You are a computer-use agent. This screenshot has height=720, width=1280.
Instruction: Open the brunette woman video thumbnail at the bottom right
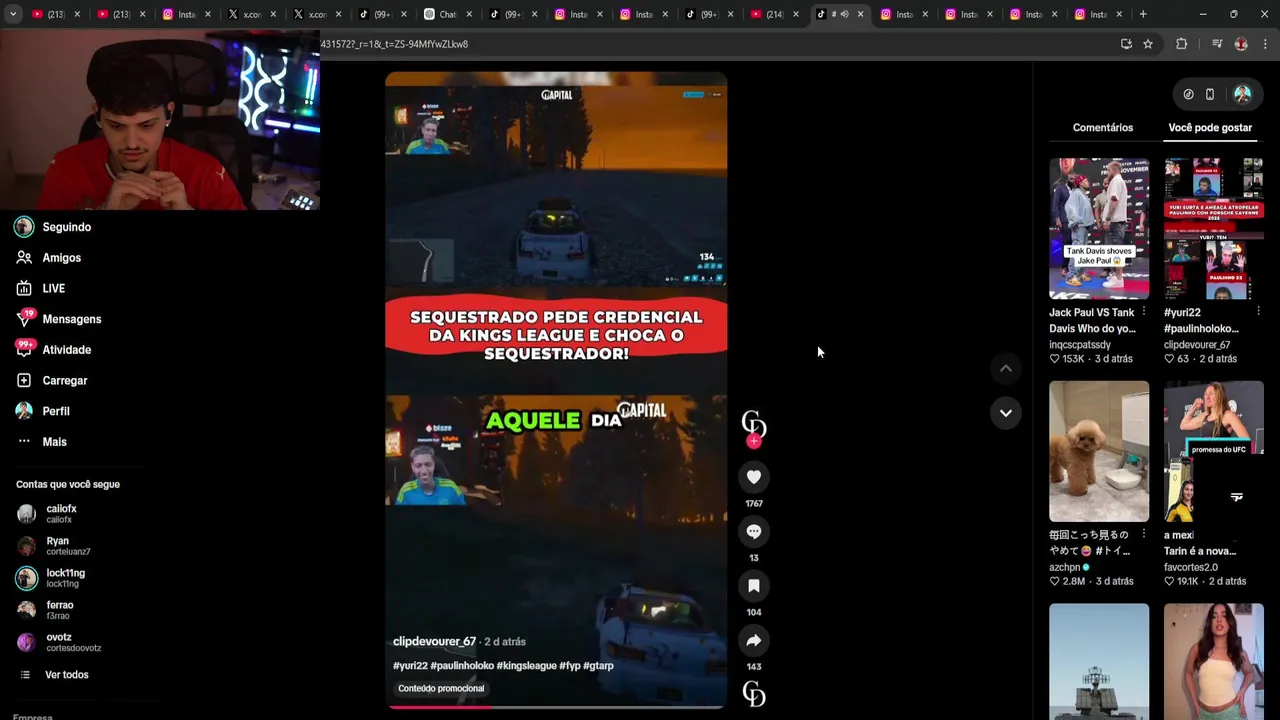pos(1214,661)
